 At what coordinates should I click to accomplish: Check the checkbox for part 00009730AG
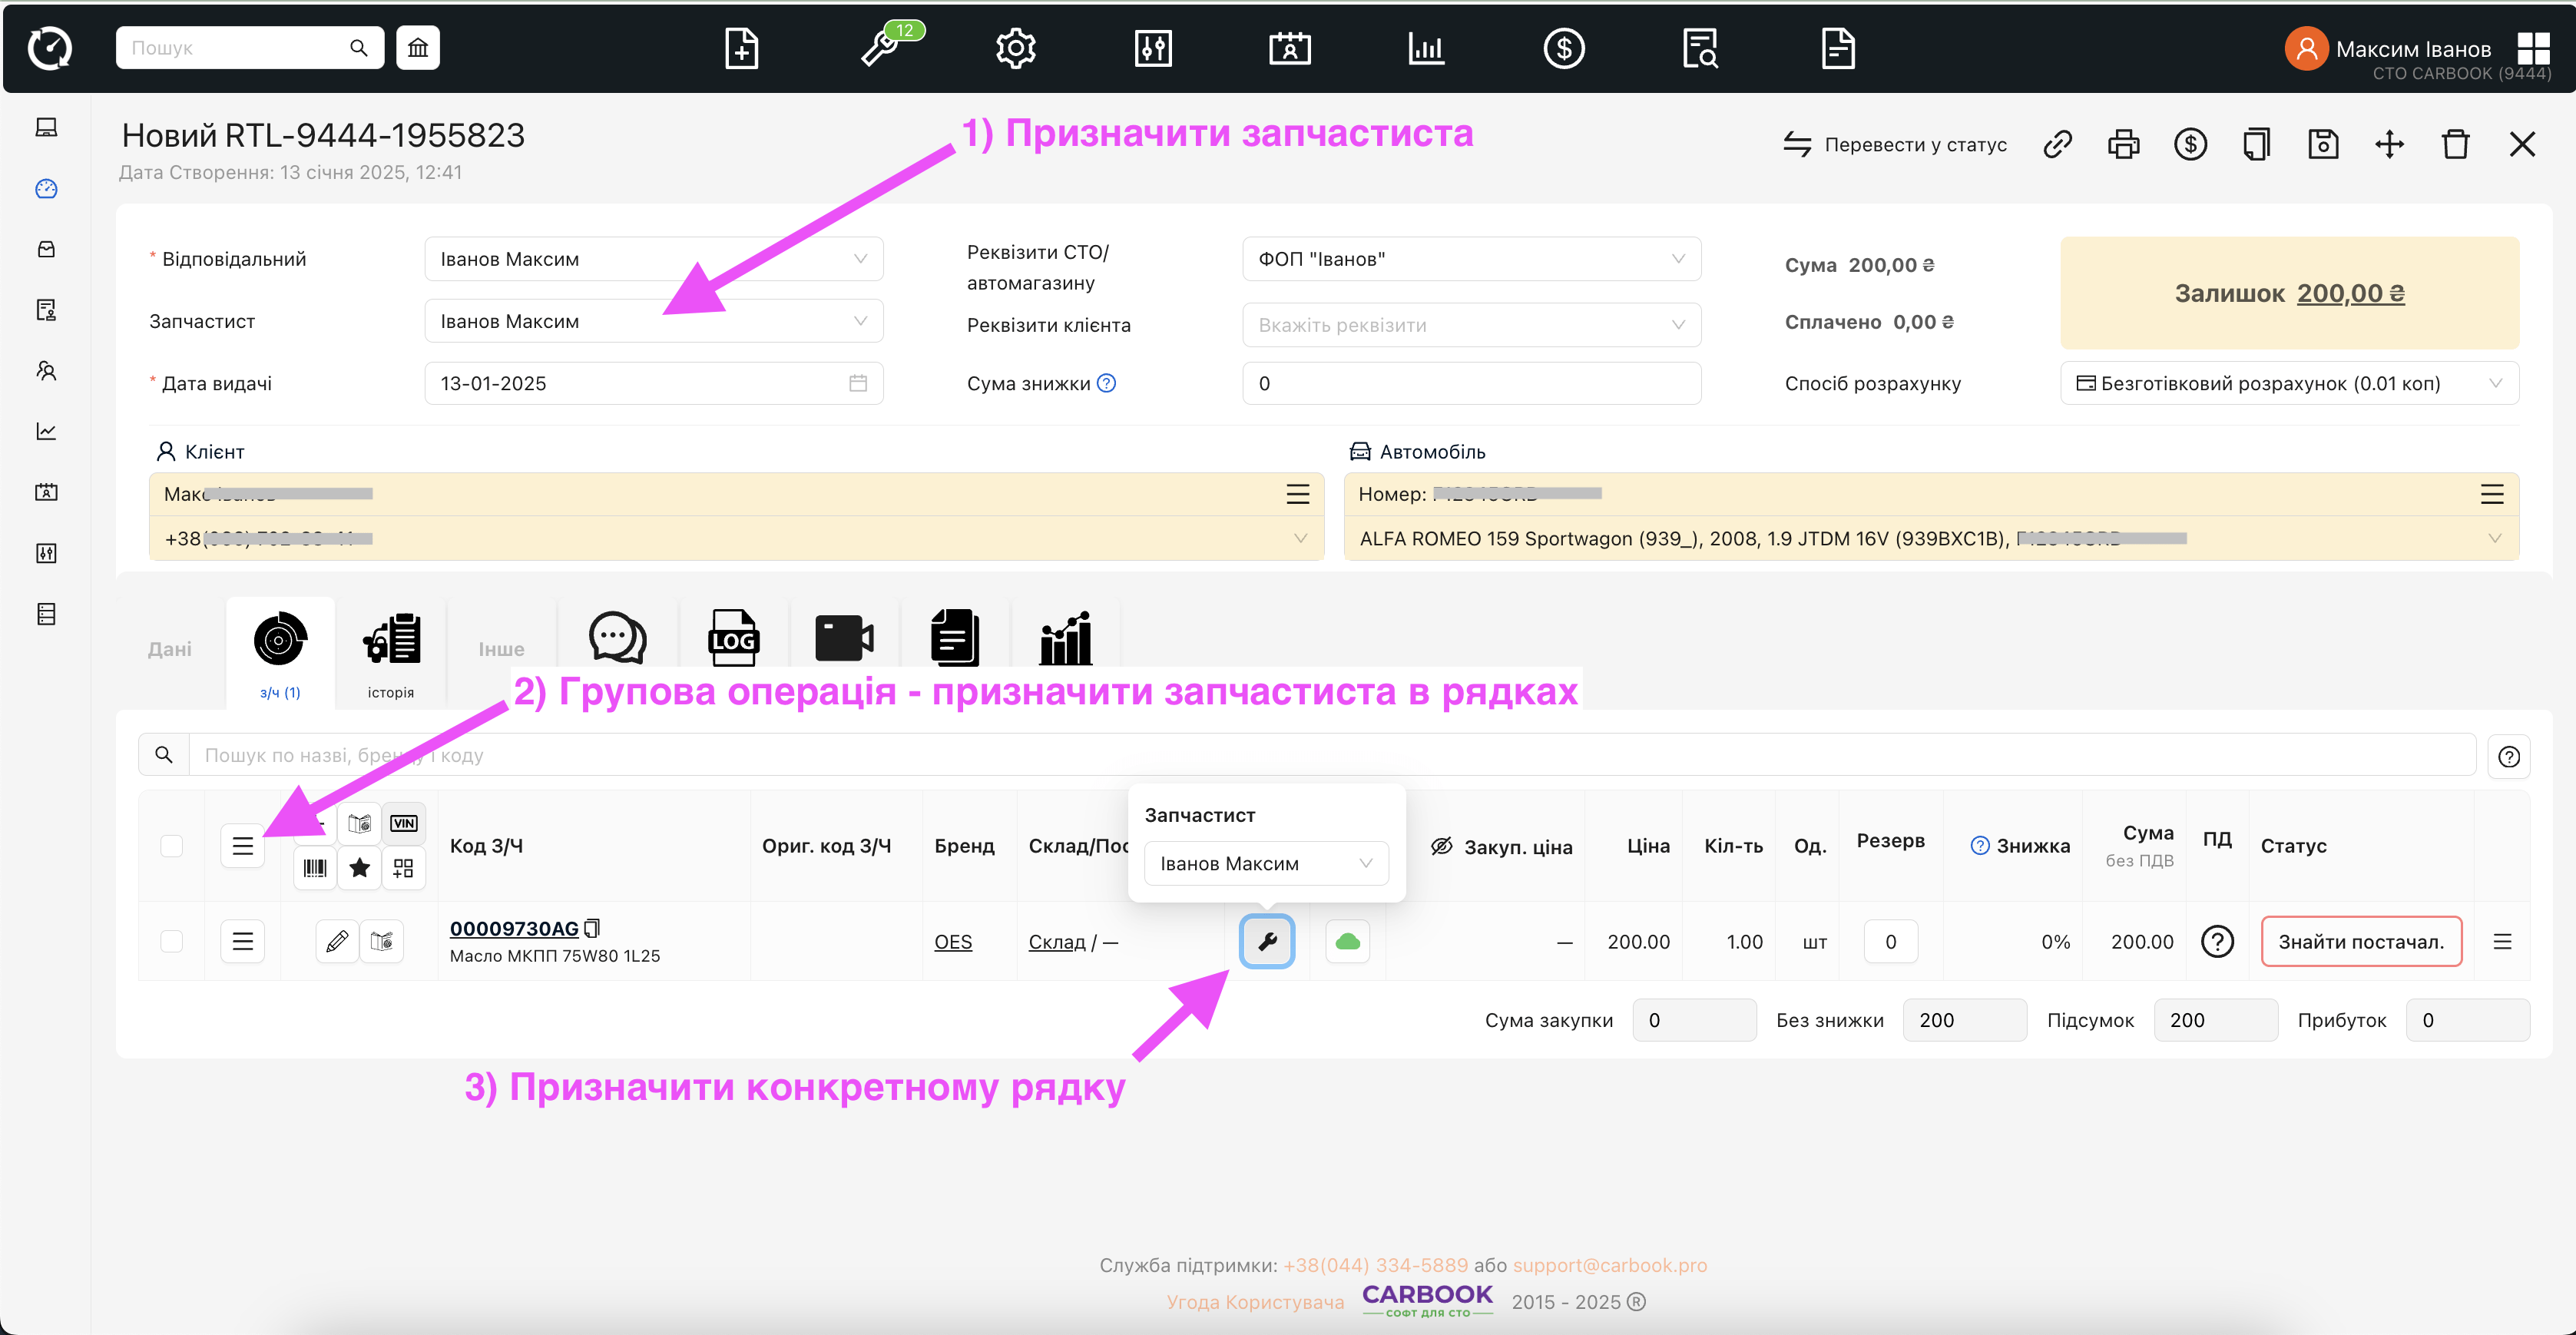(172, 941)
